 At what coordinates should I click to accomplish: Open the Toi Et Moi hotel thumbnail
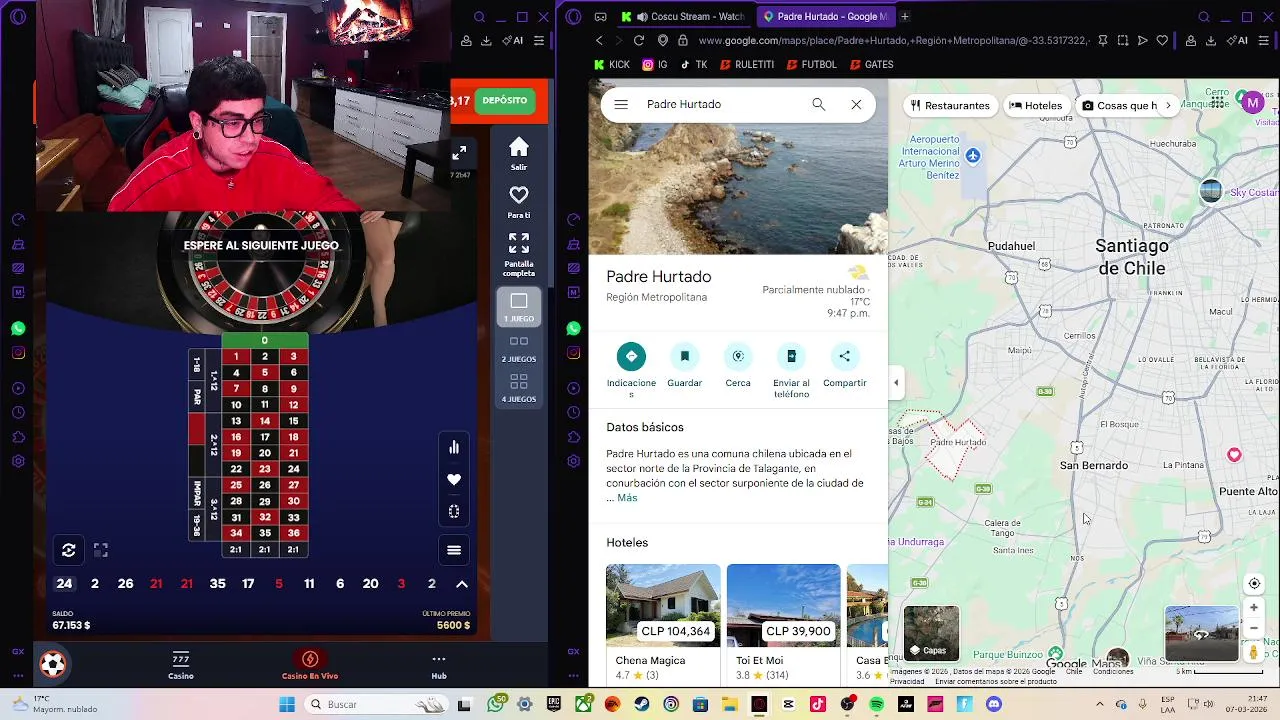(x=784, y=606)
